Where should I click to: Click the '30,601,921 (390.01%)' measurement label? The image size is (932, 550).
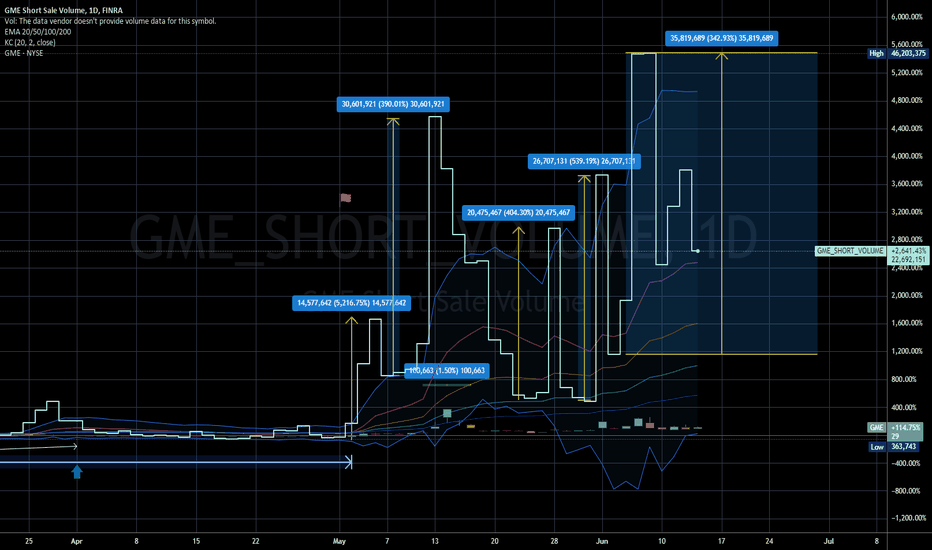[x=393, y=104]
